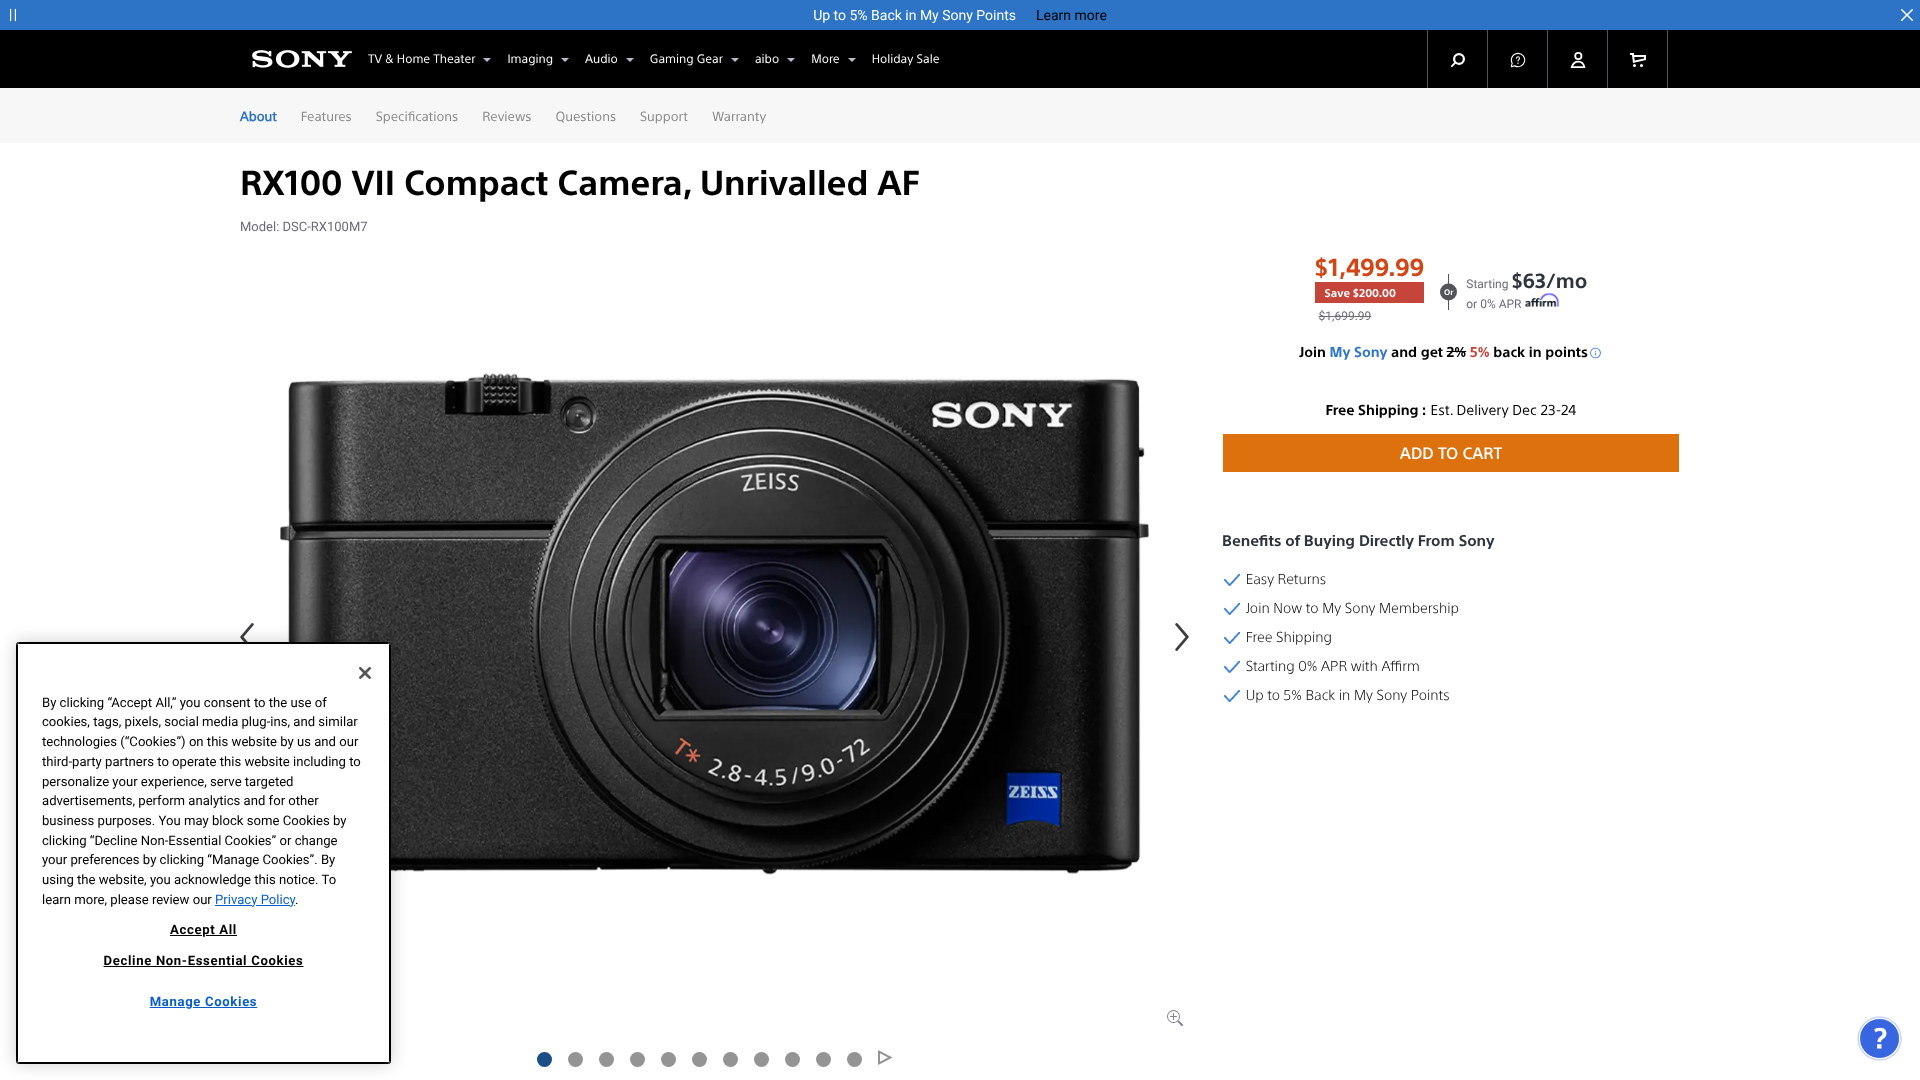Viewport: 1920px width, 1080px height.
Task: Close the promo banner
Action: [x=1908, y=14]
